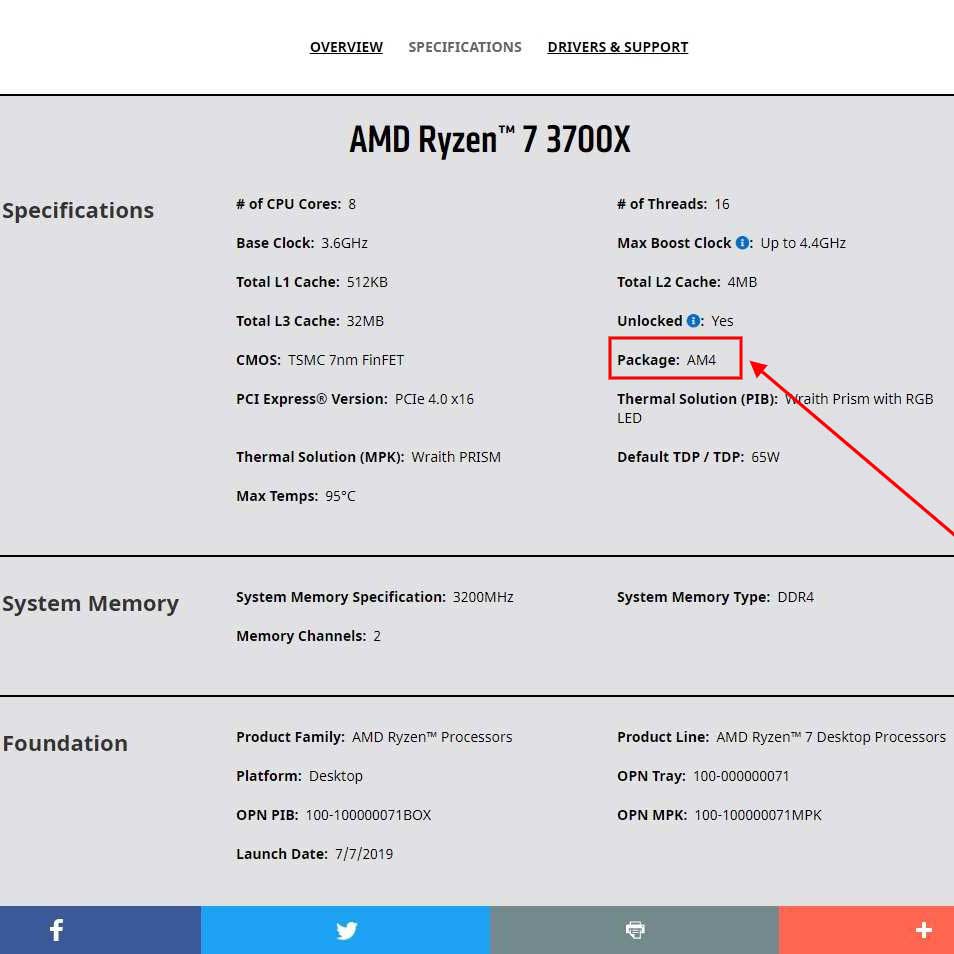Click the 'Unlocked' Yes value
This screenshot has height=954, width=954.
[x=722, y=321]
